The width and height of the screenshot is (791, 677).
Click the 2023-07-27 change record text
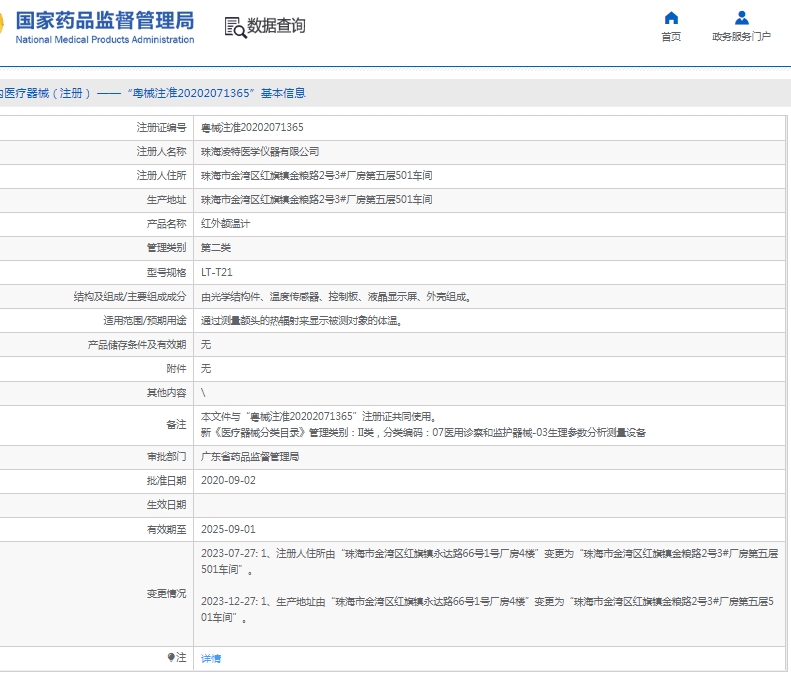point(489,561)
